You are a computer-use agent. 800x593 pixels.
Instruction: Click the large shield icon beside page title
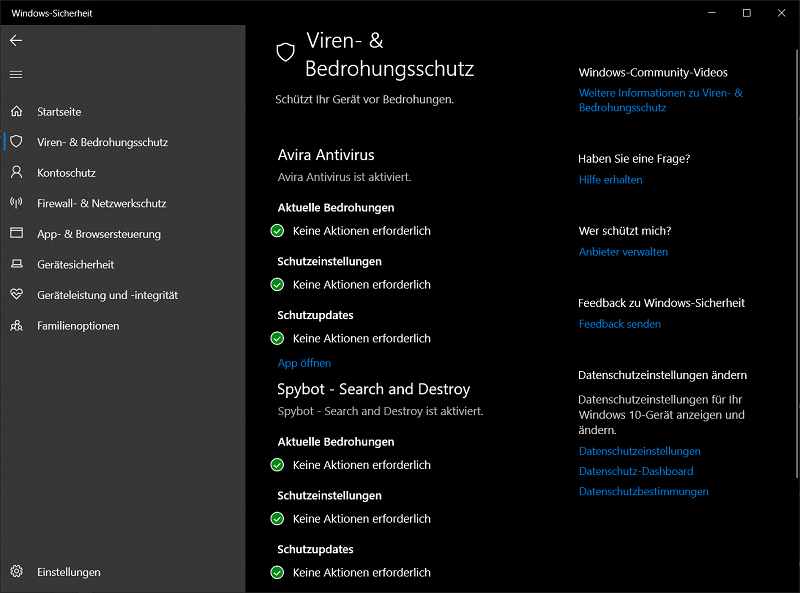tap(285, 52)
